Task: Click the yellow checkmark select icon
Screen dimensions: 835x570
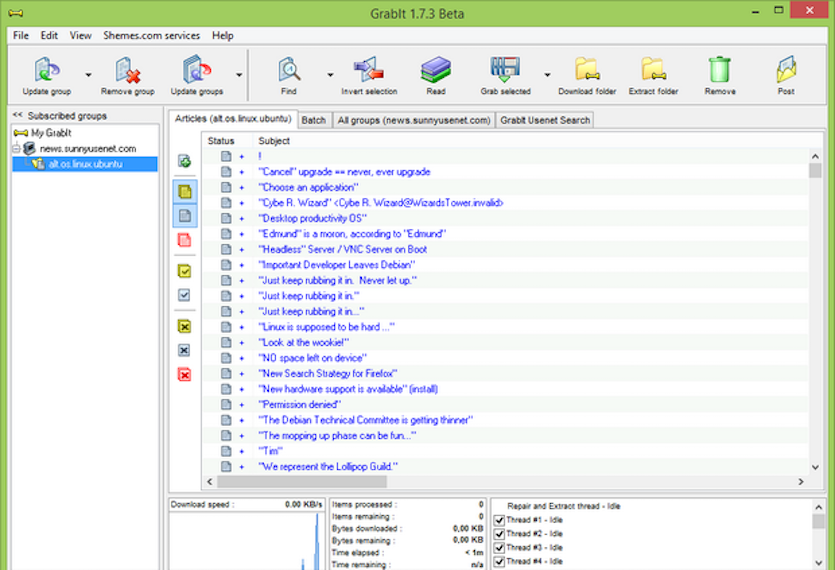Action: [x=184, y=271]
